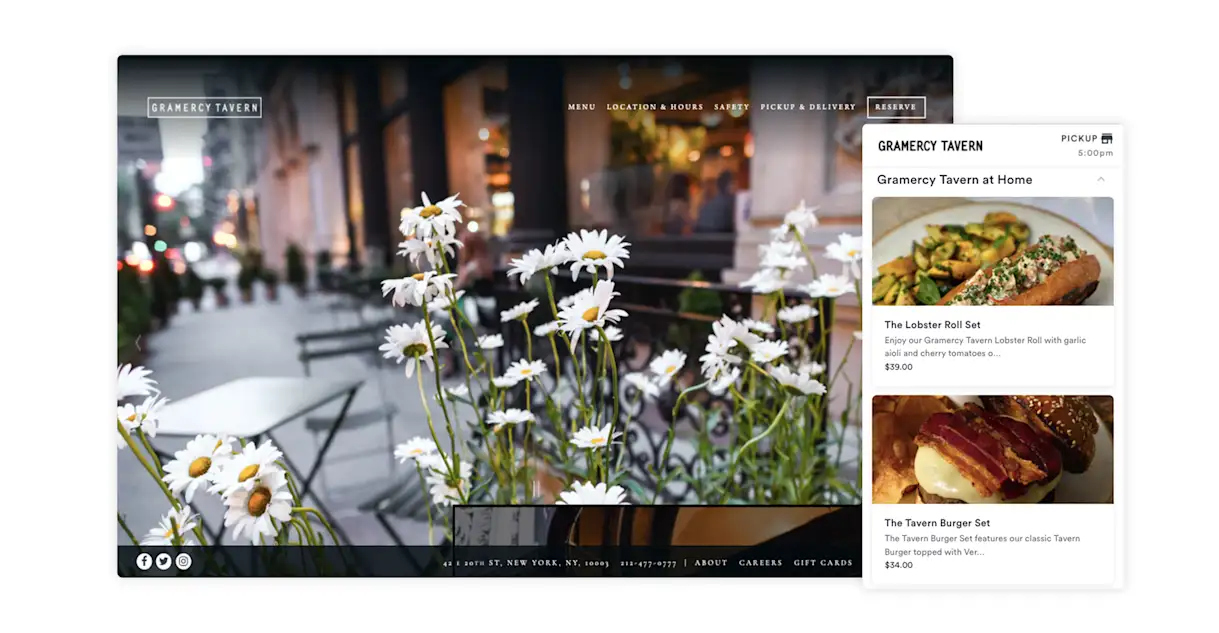Open the ABOUT footer link
Image resolution: width=1219 pixels, height=633 pixels.
click(711, 562)
